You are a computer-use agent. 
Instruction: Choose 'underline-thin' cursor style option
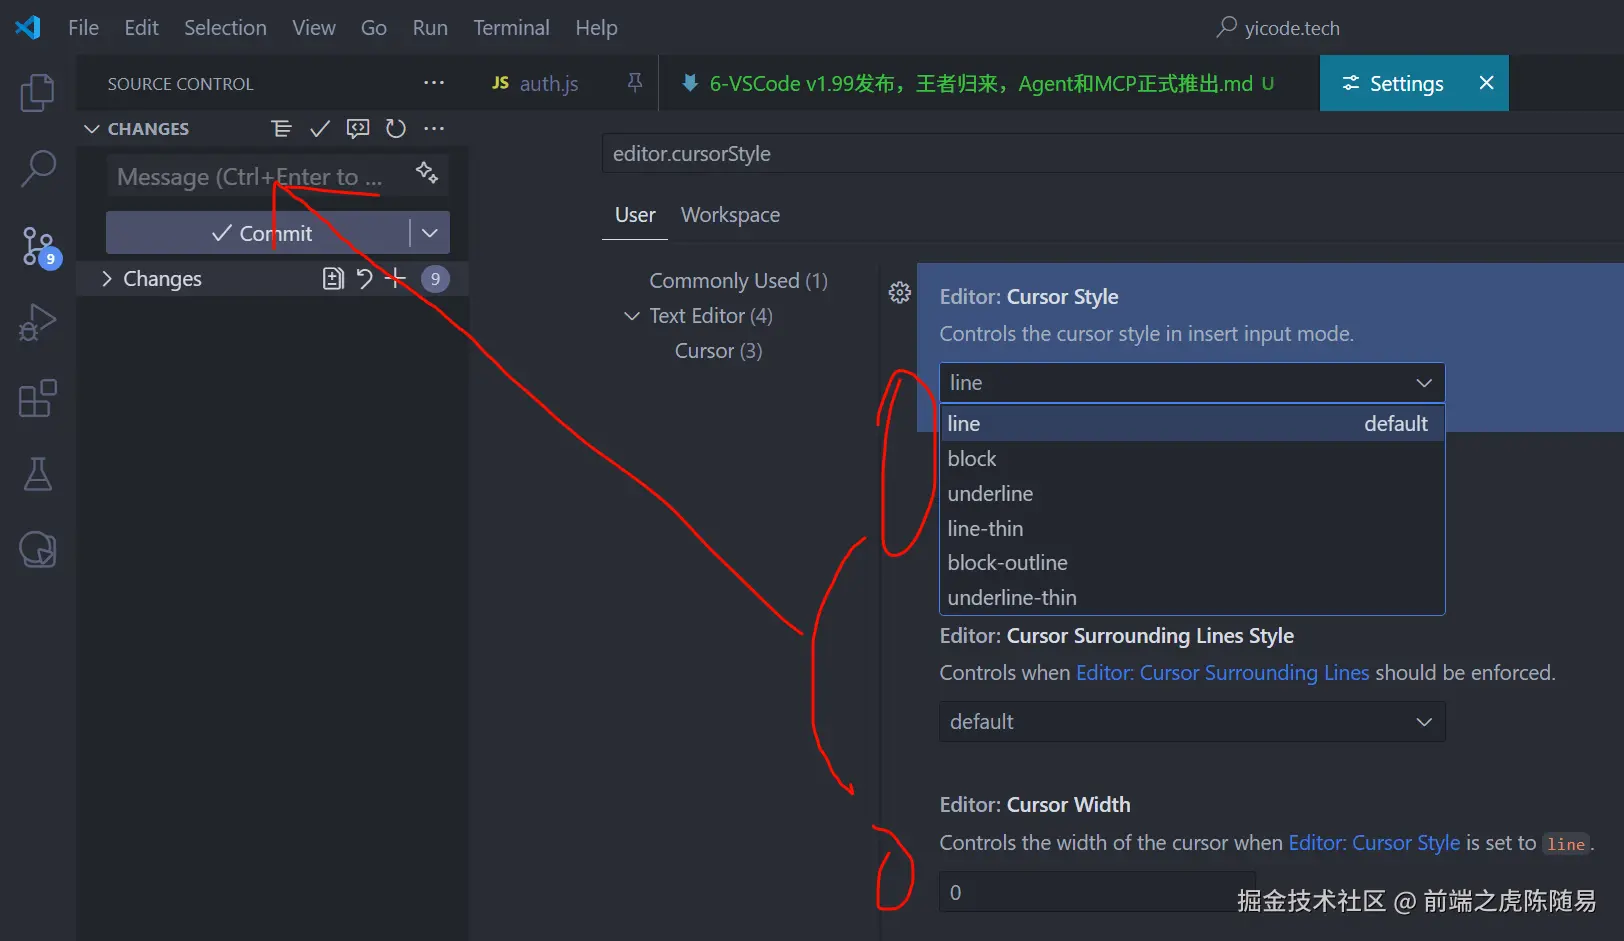(1192, 598)
